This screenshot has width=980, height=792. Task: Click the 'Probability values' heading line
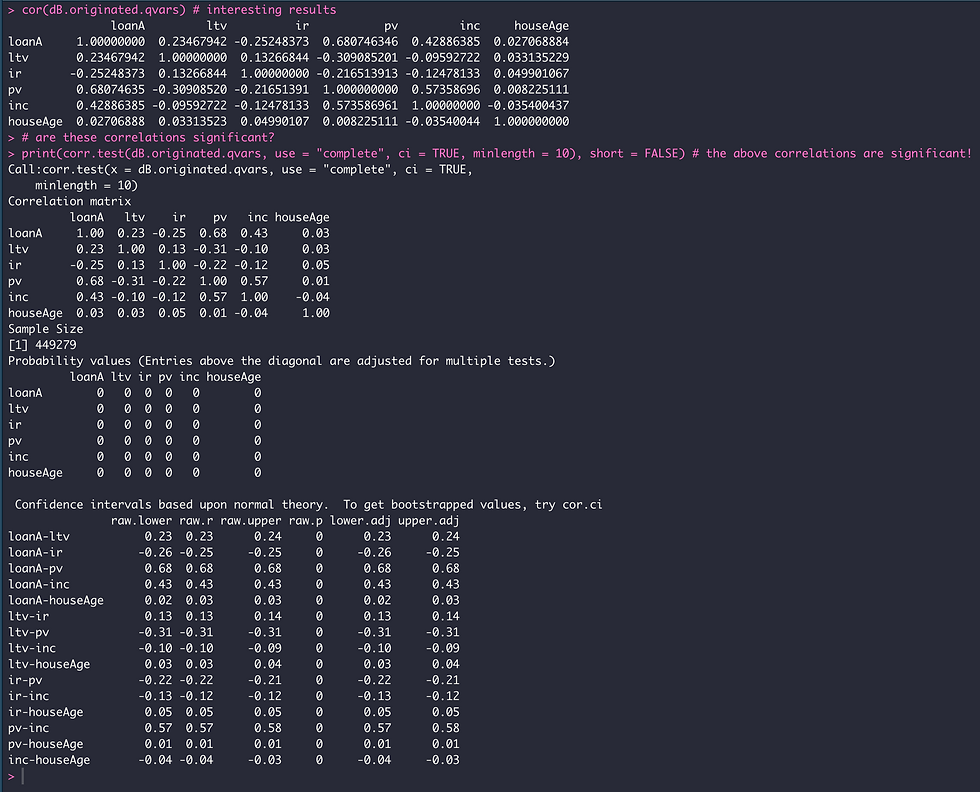pyautogui.click(x=281, y=361)
